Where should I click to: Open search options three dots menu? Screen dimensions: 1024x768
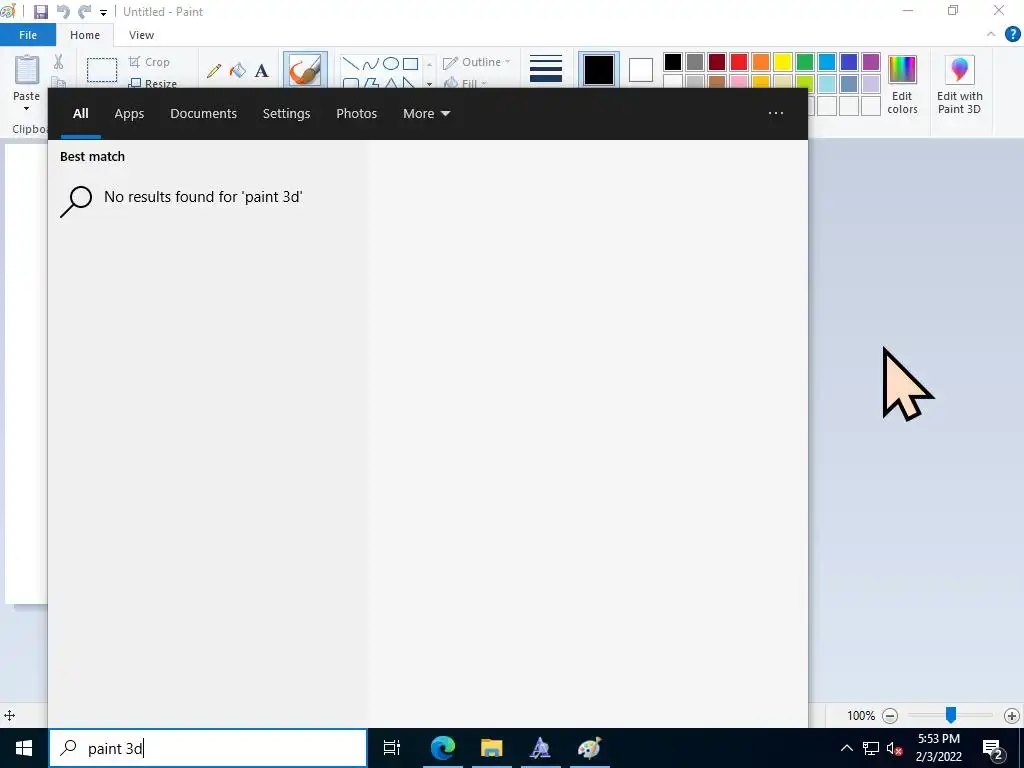pos(776,113)
